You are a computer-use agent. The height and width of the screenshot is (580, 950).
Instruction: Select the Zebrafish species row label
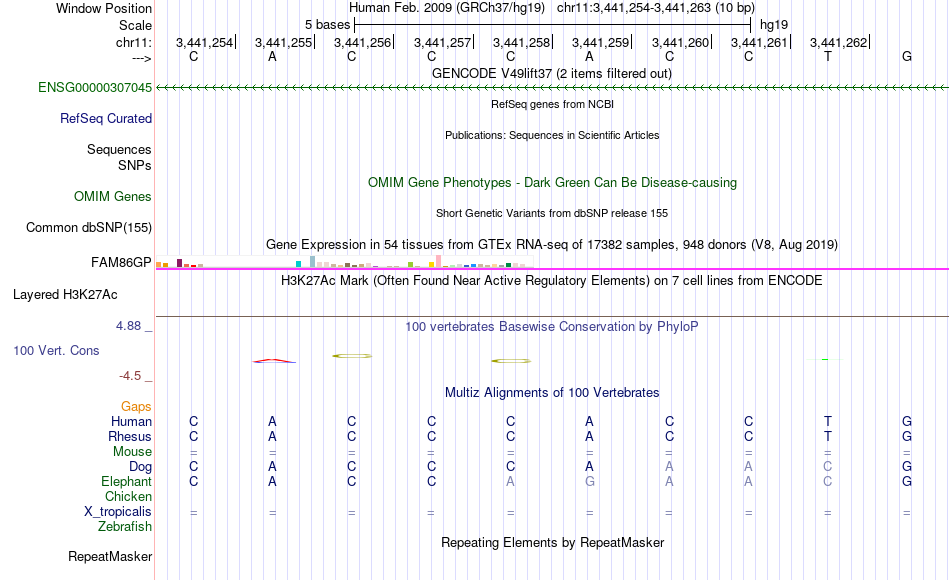[125, 526]
